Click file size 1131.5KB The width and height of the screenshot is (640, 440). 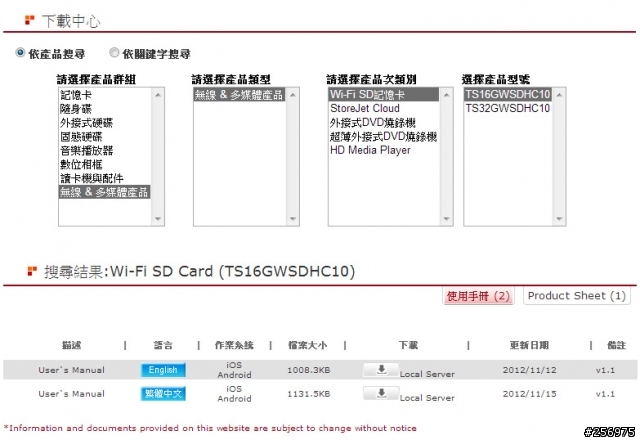click(x=308, y=394)
